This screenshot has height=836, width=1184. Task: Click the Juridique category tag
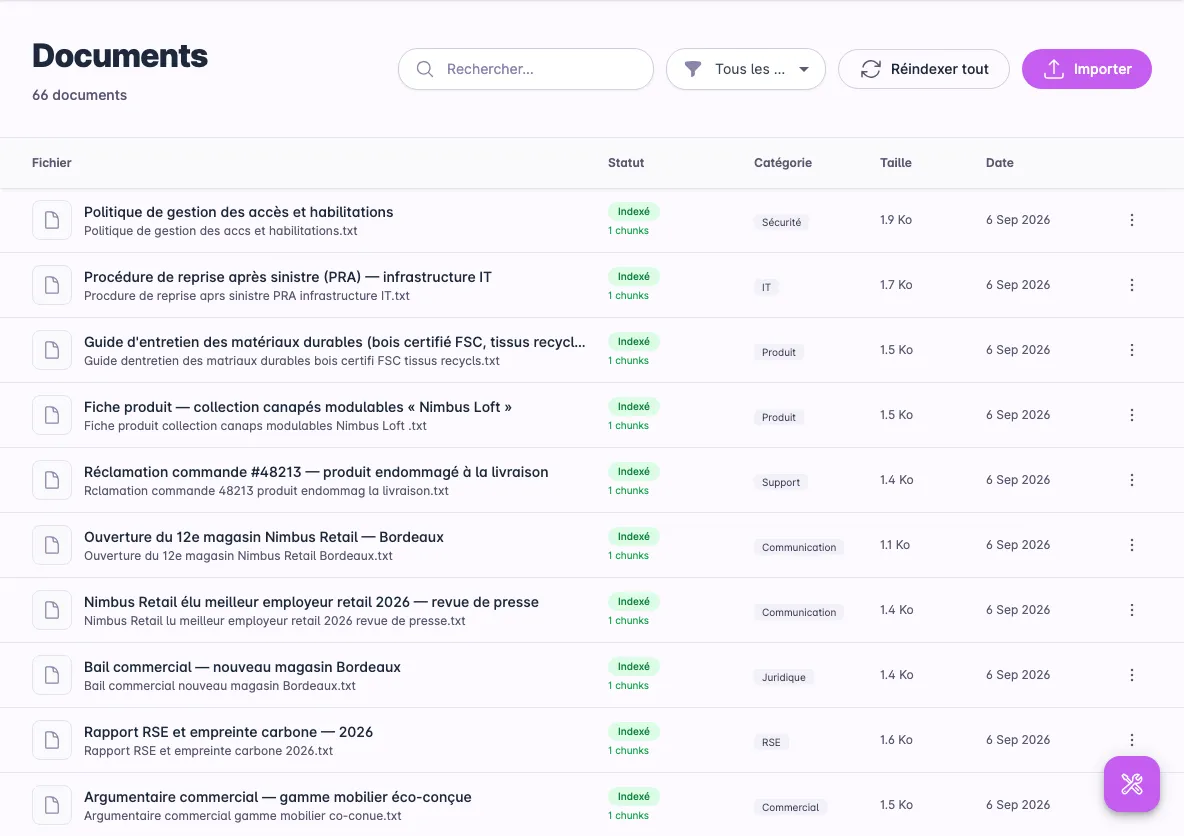[783, 677]
